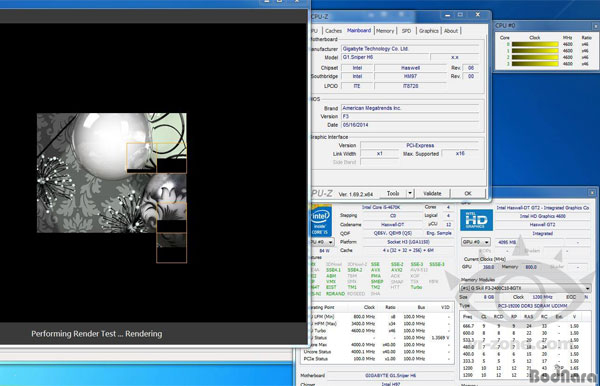Screen dimensions: 600x386
Task: Maximize the CPU-Z window
Action: point(460,15)
